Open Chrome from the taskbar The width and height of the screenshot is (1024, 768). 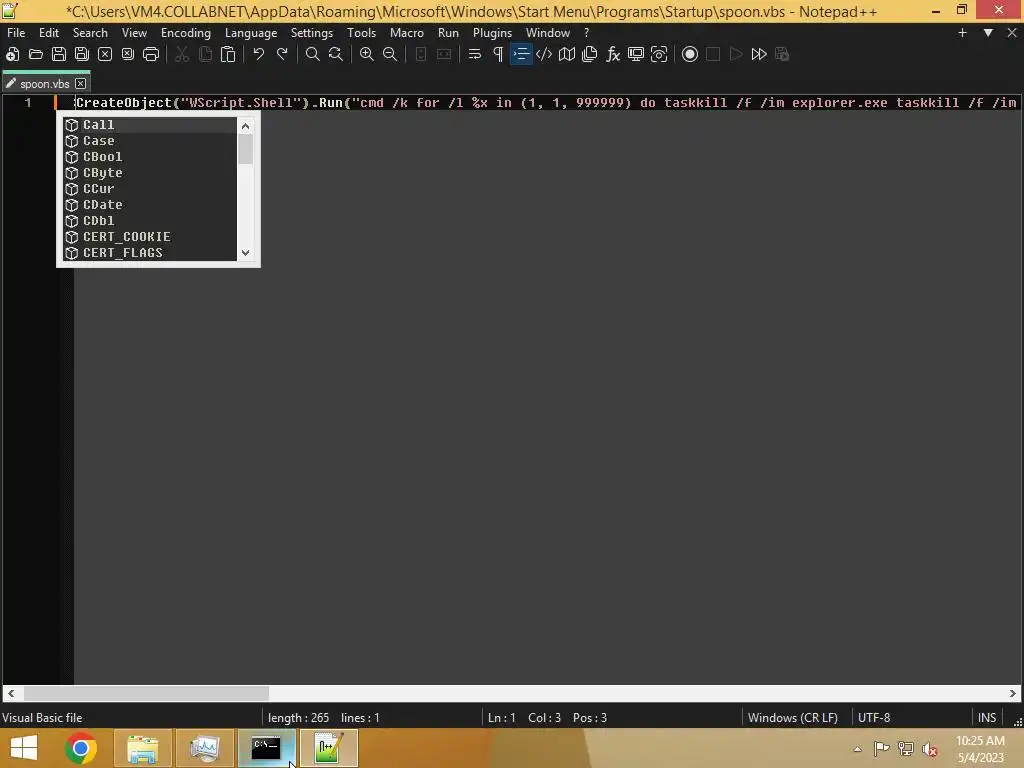click(x=81, y=748)
